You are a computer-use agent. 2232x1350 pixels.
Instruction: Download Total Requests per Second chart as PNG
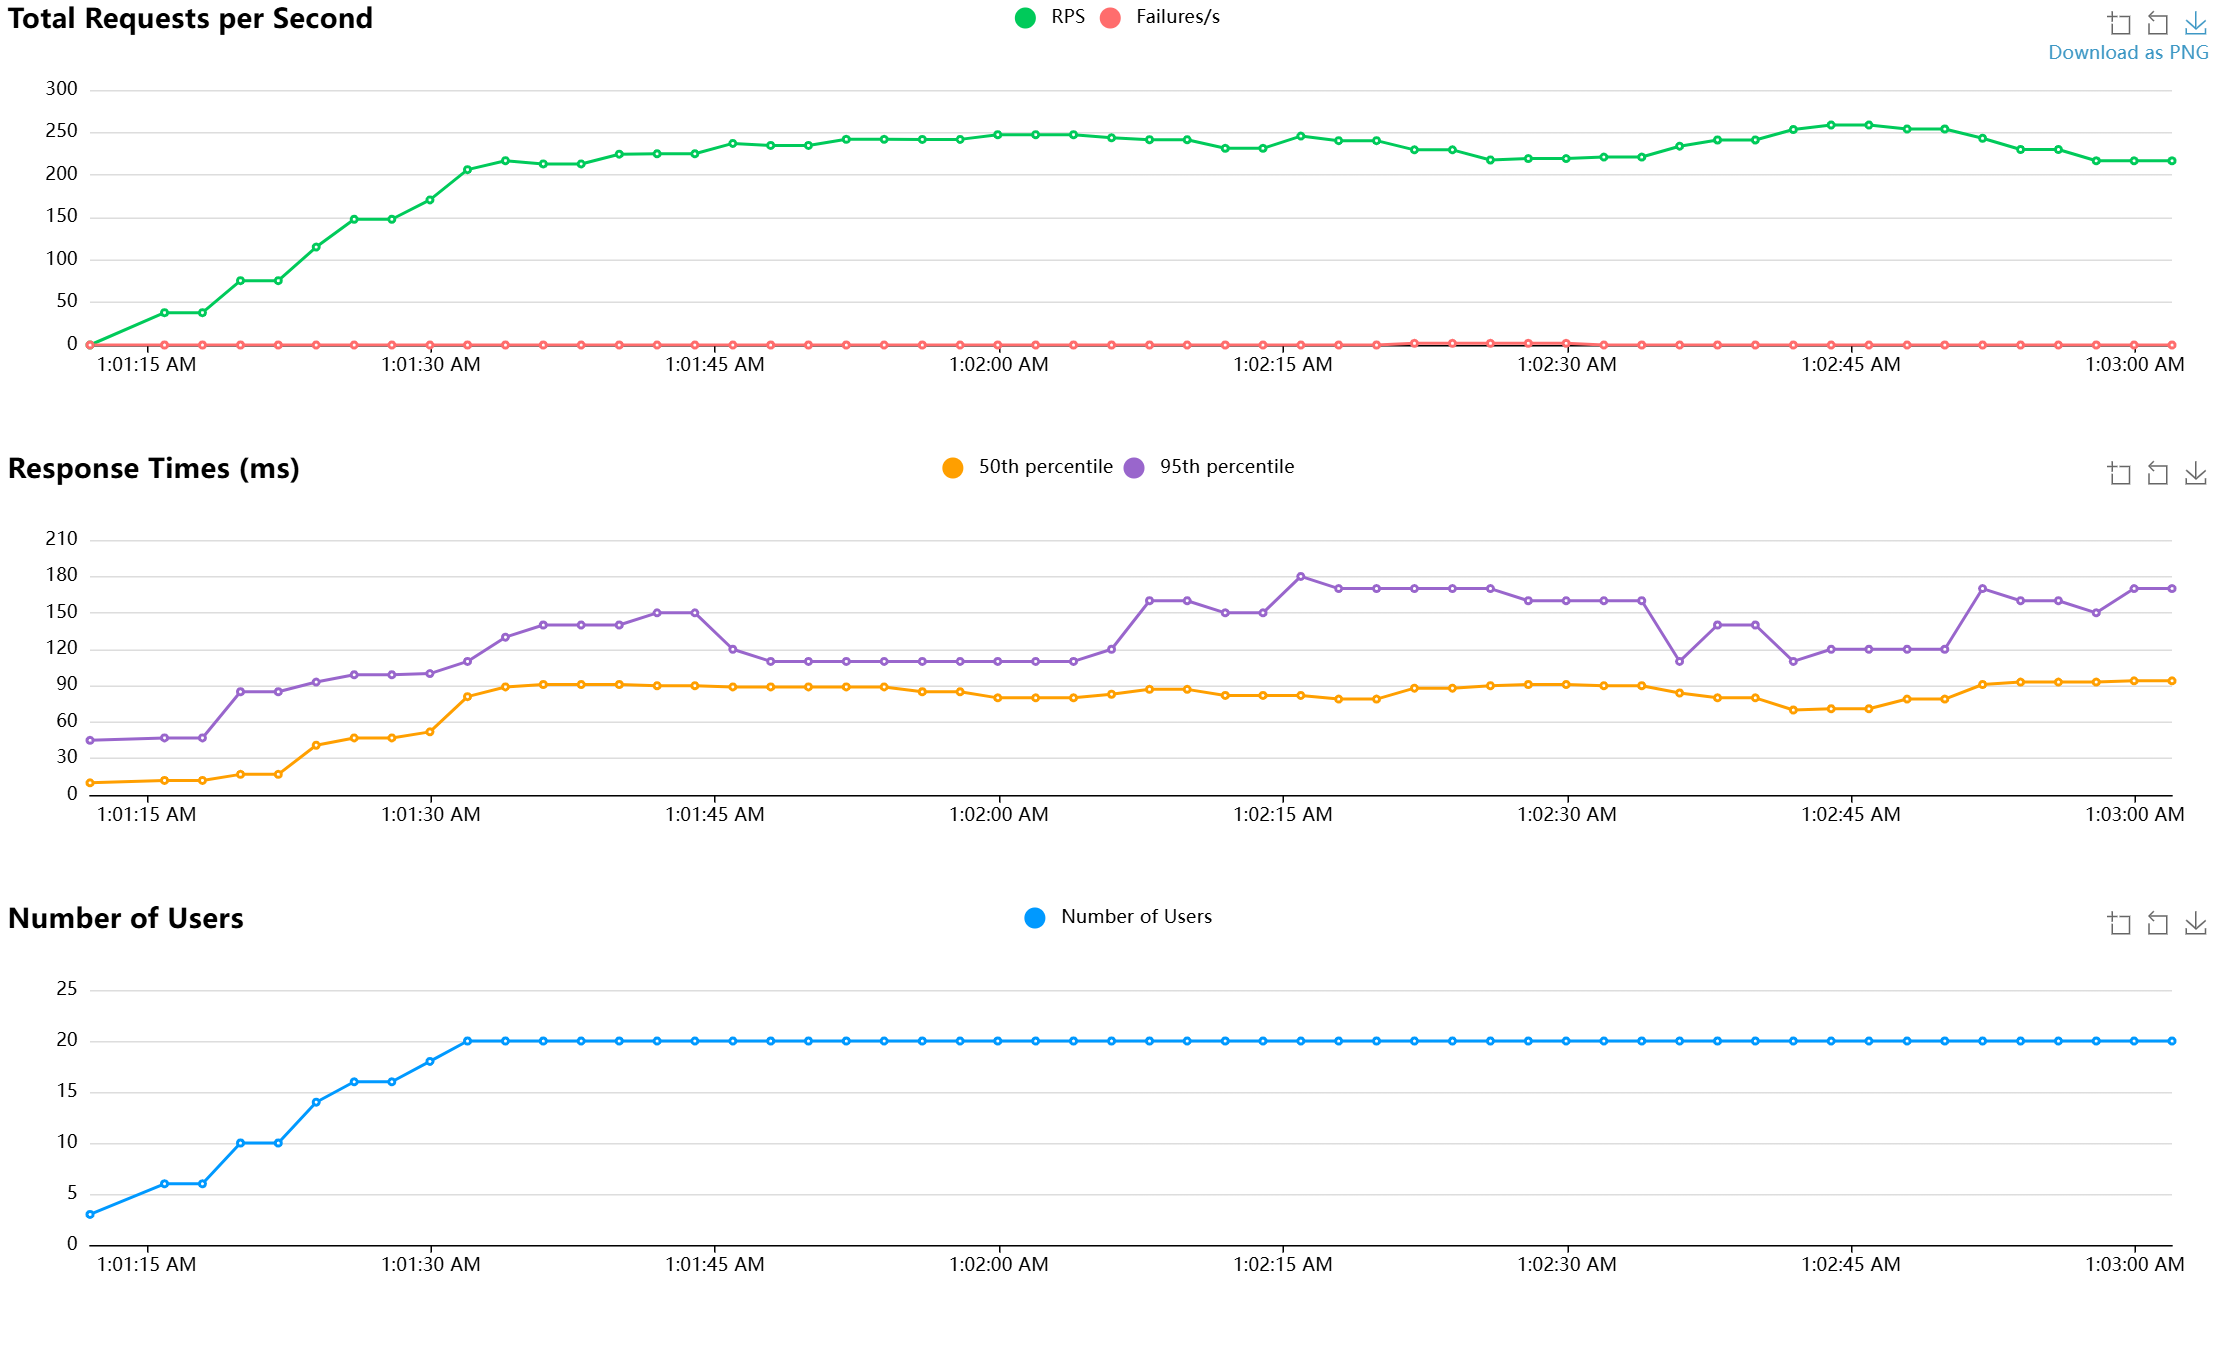point(2195,23)
